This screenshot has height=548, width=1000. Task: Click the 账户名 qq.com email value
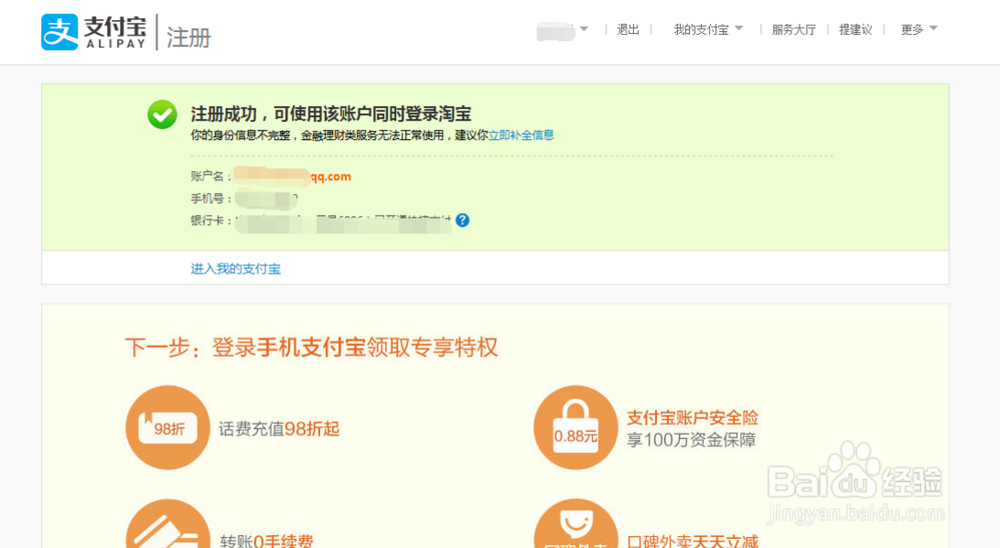point(292,176)
